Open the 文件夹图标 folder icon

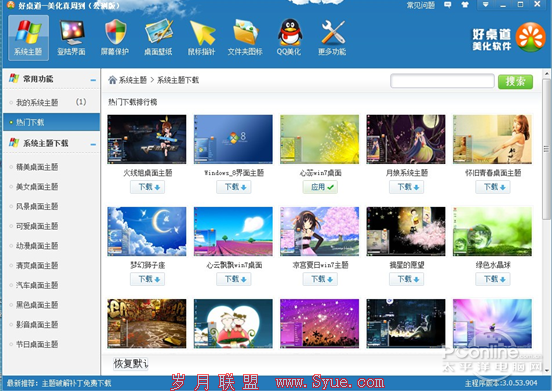tap(245, 38)
